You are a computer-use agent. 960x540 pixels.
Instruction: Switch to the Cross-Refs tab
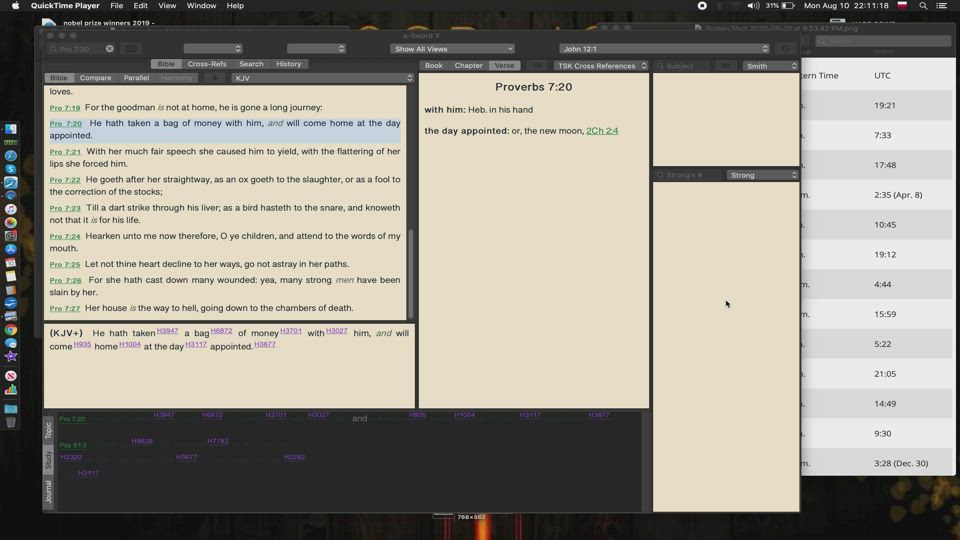pos(207,64)
